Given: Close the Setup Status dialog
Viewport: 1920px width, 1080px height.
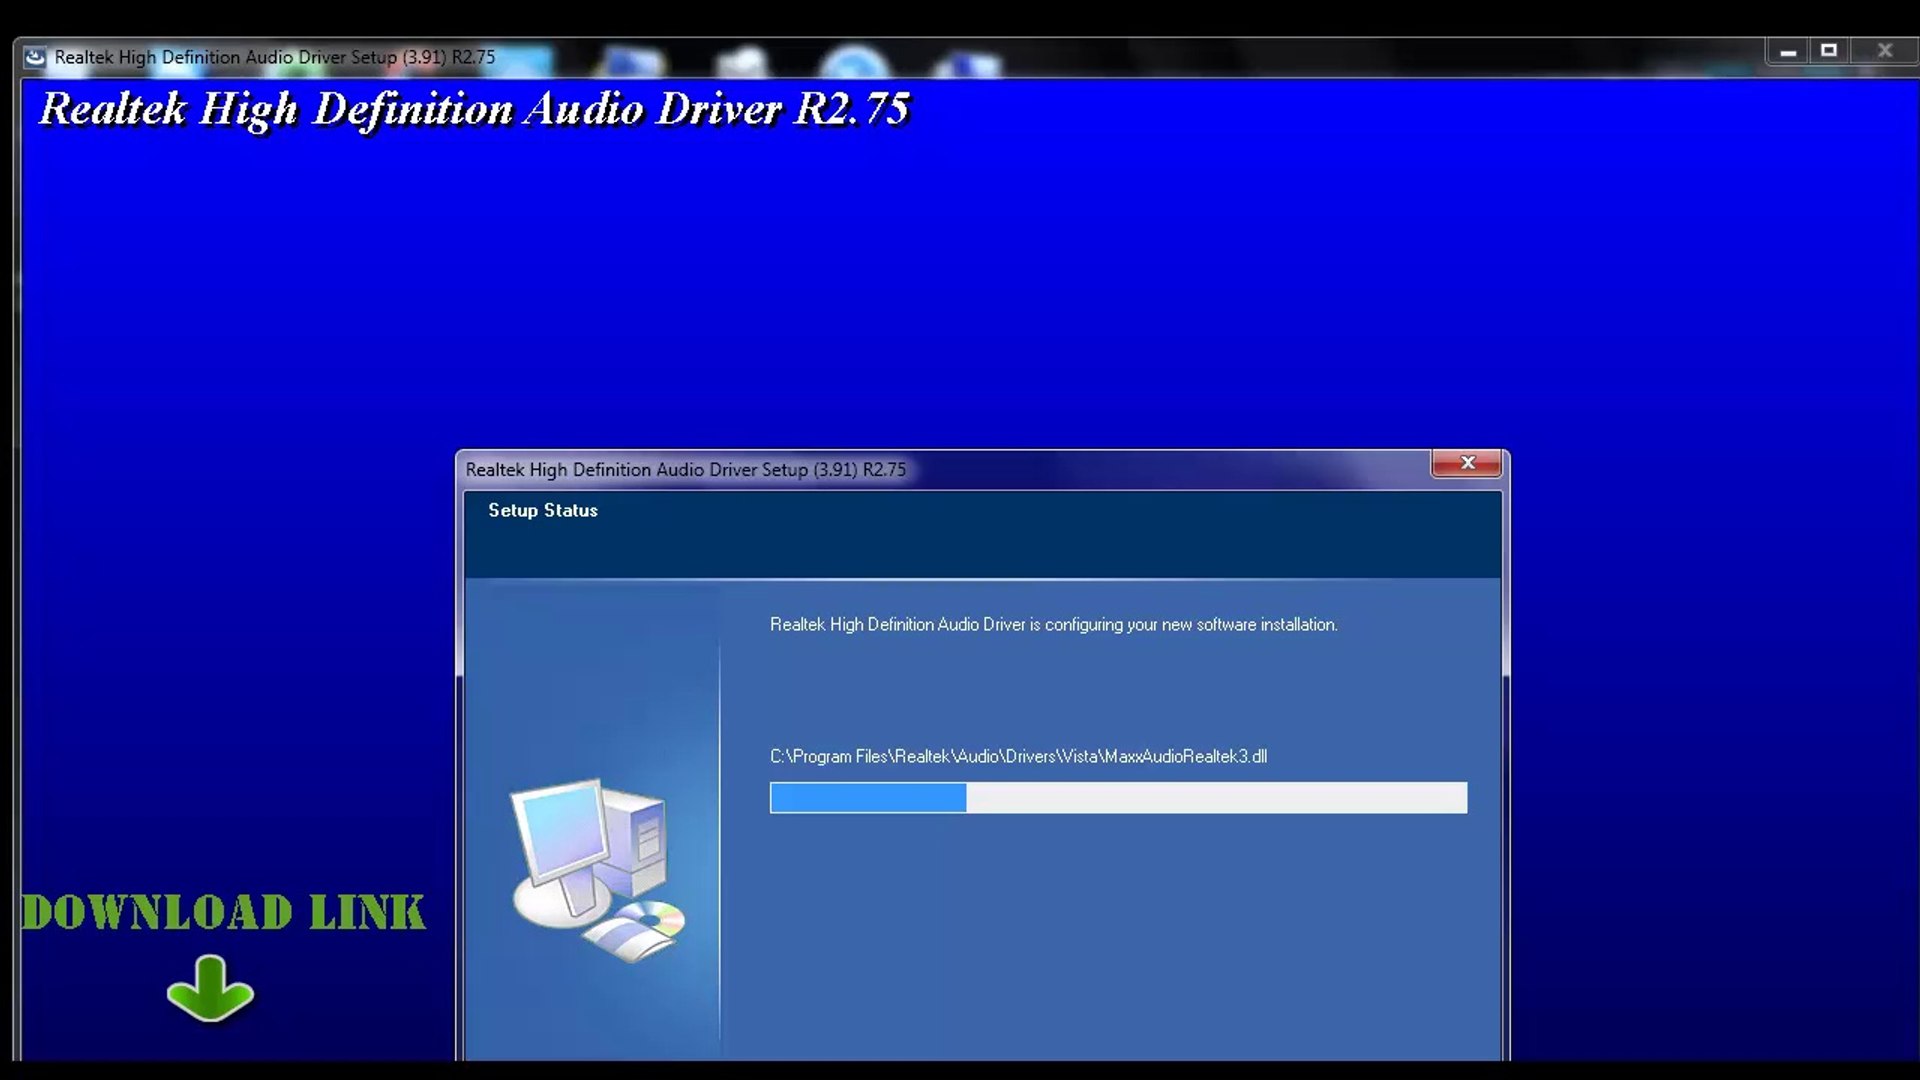Looking at the screenshot, I should point(1466,463).
